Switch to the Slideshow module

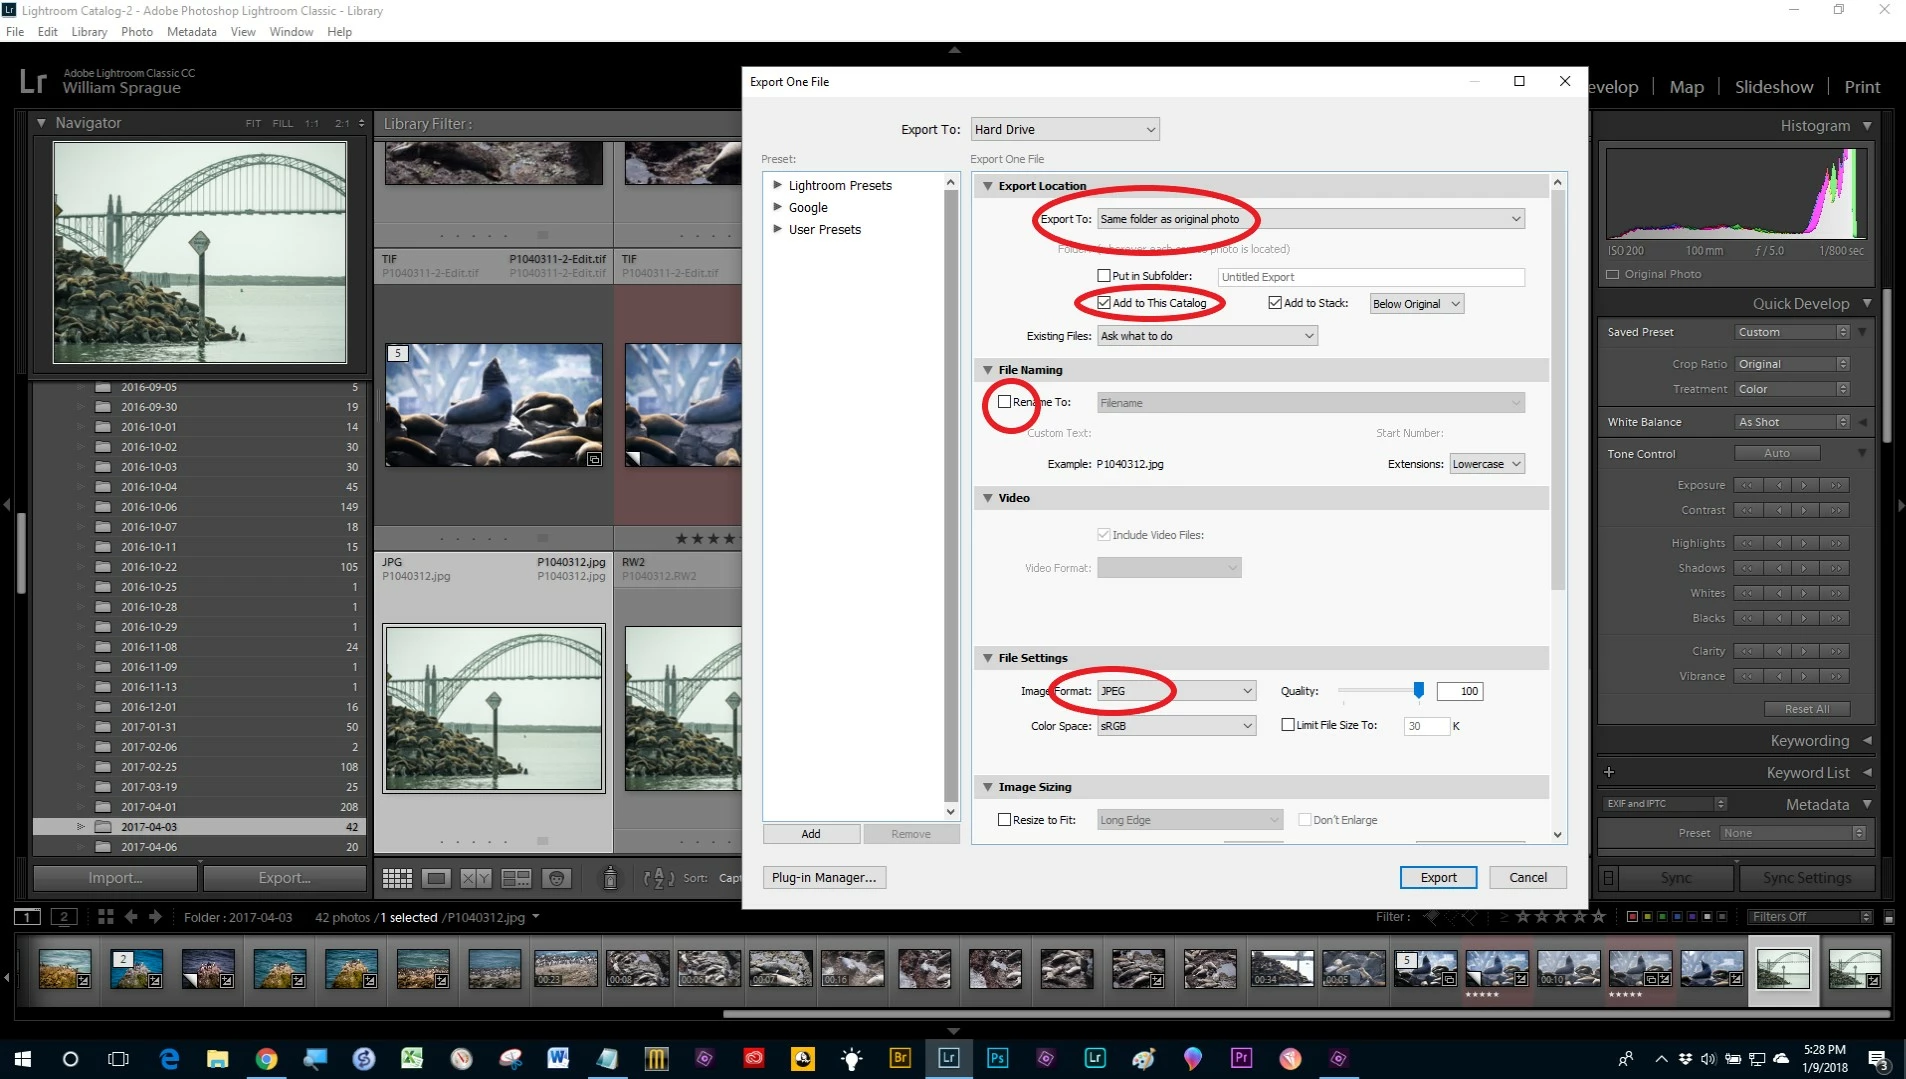[x=1773, y=87]
